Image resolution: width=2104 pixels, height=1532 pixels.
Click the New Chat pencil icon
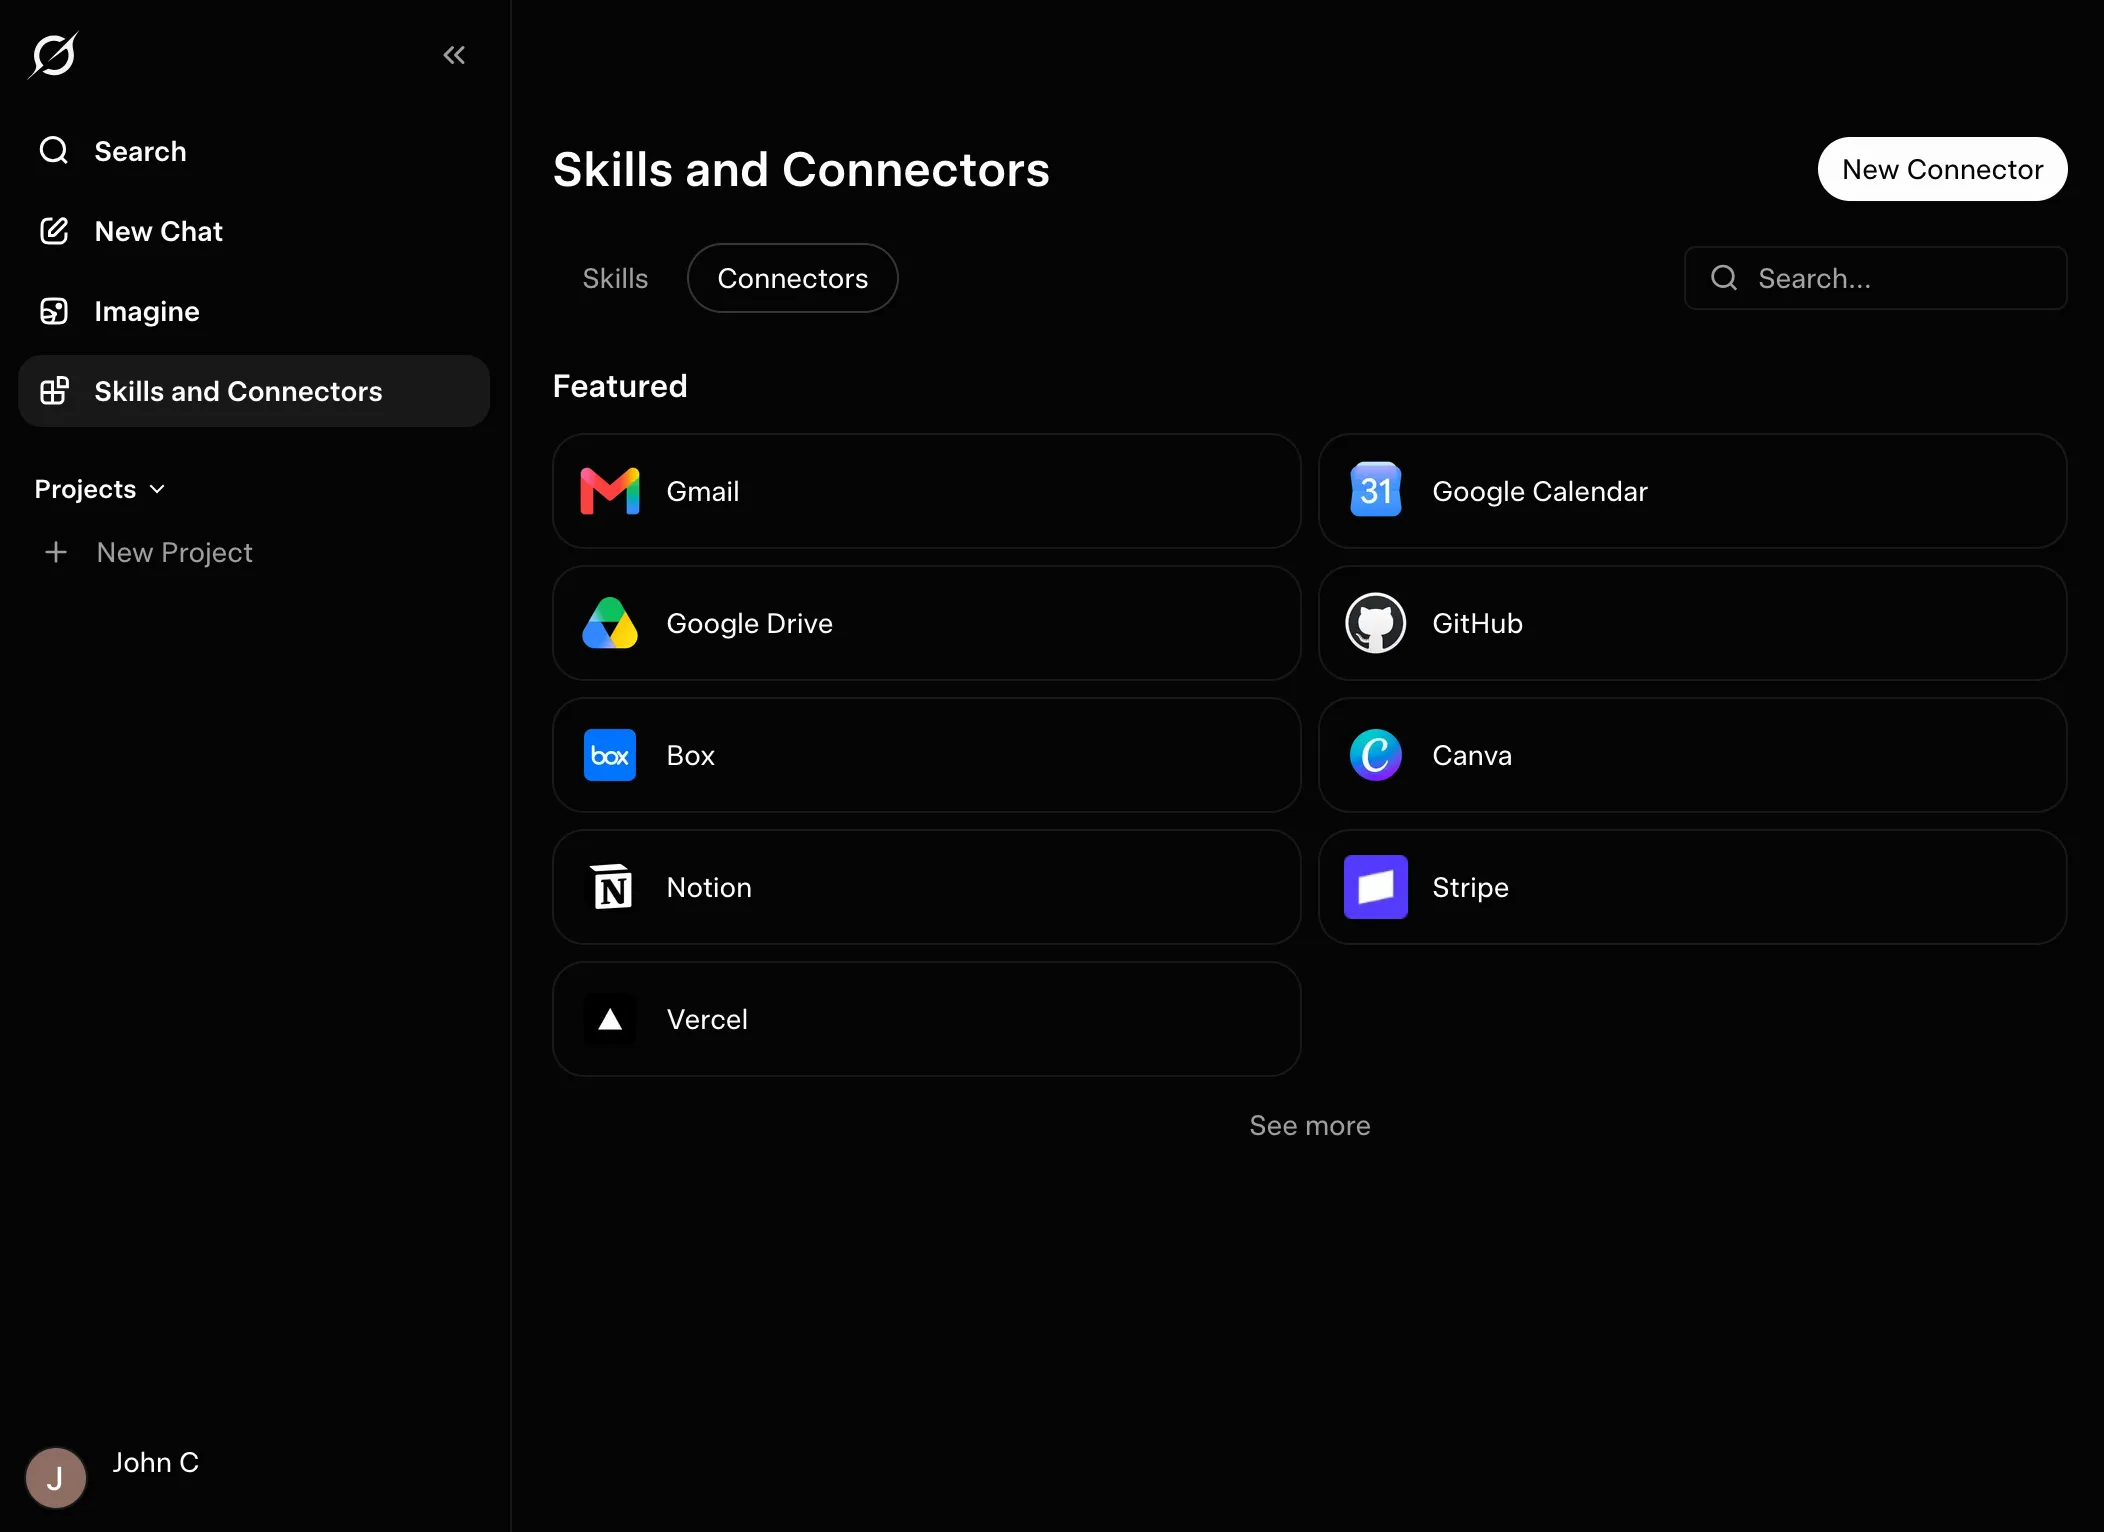54,231
